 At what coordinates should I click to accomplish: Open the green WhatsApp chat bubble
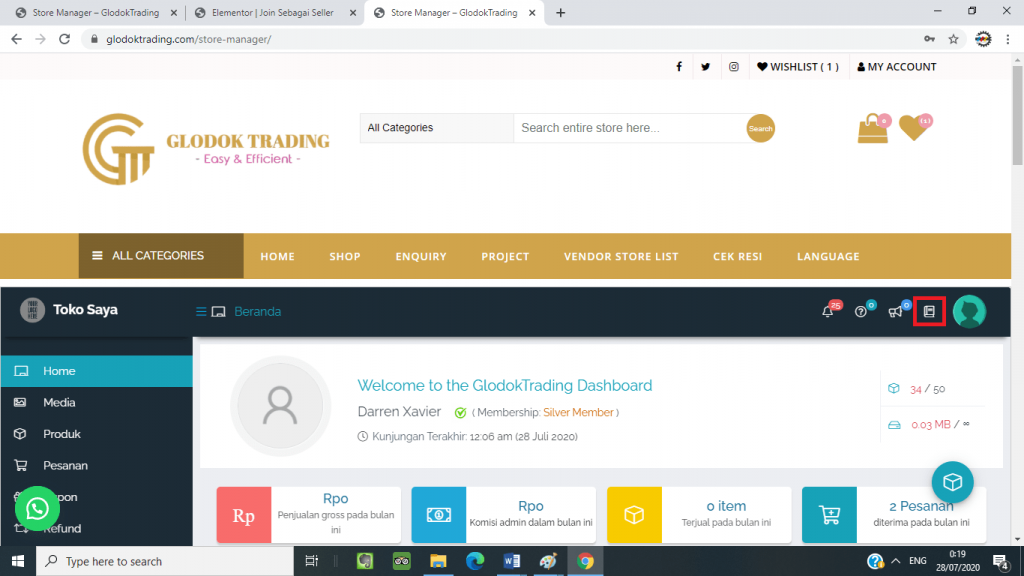pyautogui.click(x=37, y=509)
